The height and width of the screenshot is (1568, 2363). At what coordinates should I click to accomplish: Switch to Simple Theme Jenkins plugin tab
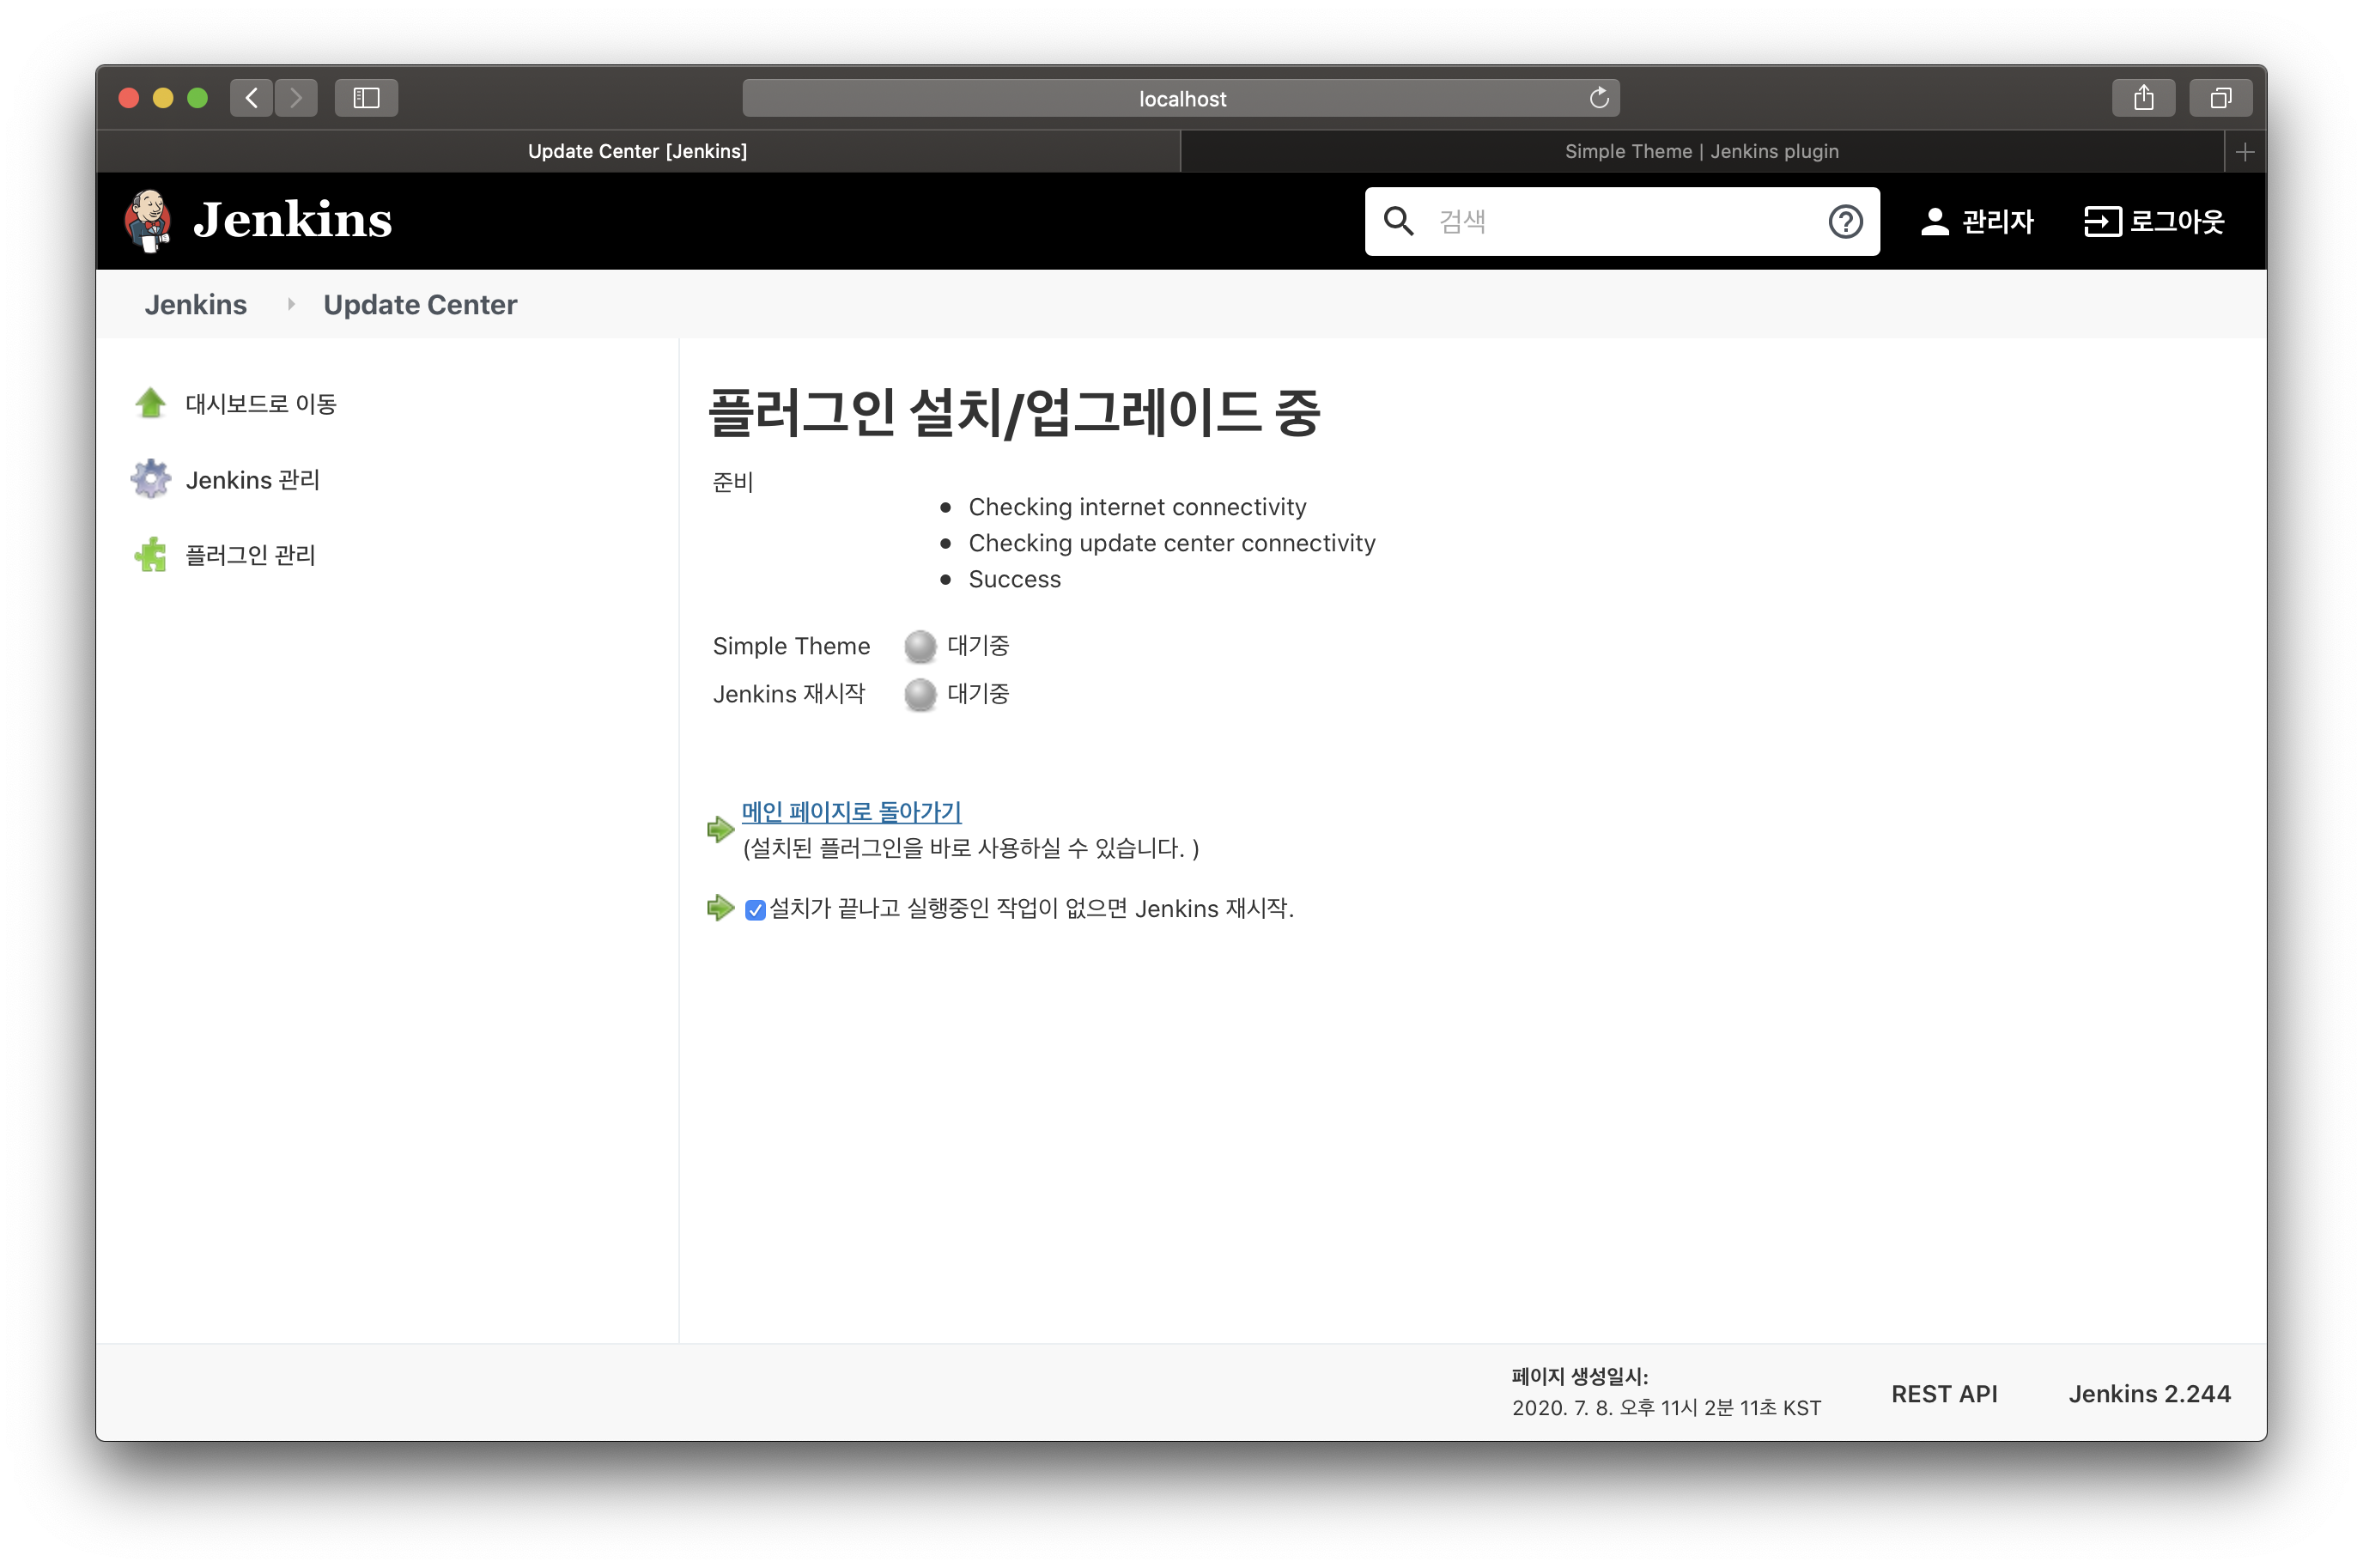pos(1701,151)
